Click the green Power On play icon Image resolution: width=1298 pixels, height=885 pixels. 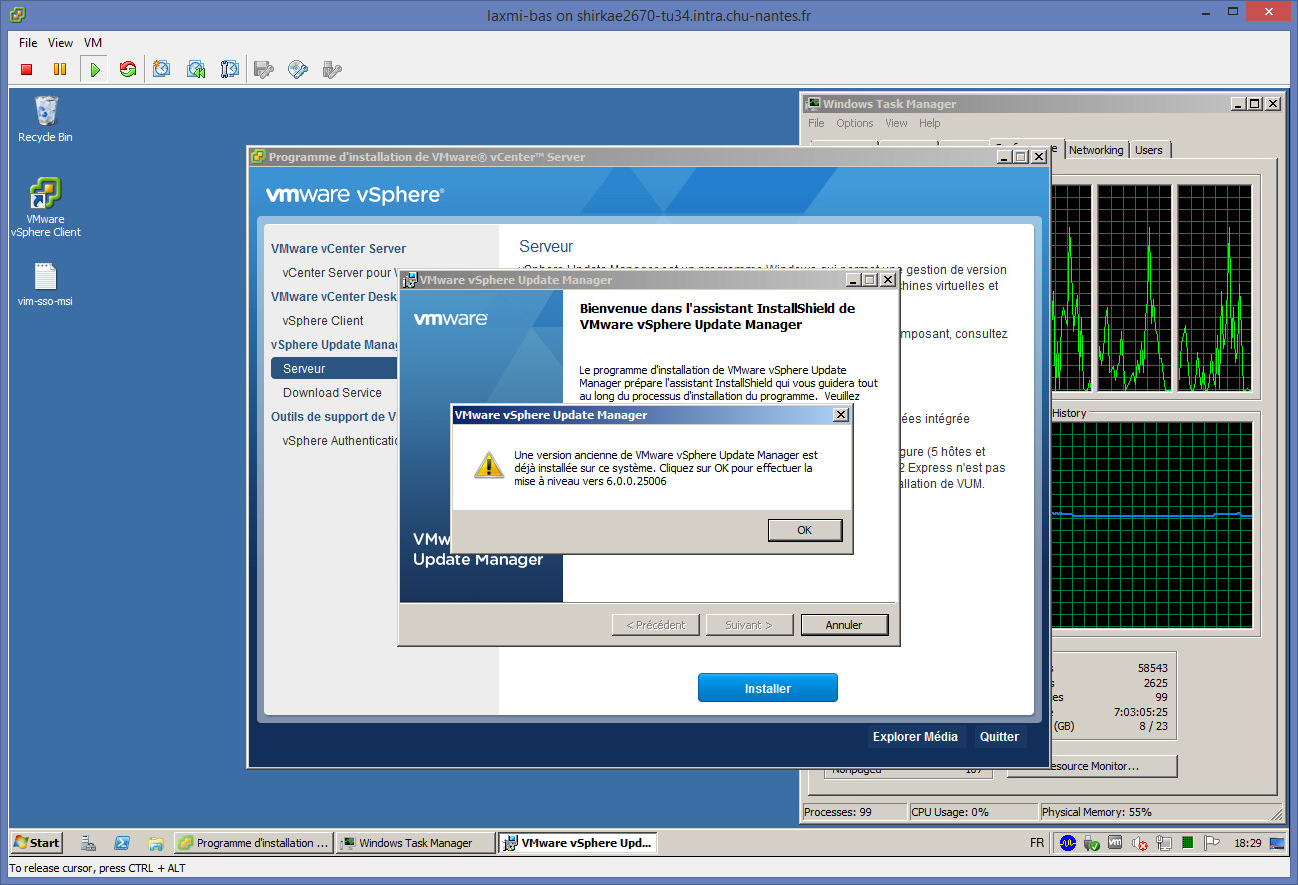tap(94, 69)
